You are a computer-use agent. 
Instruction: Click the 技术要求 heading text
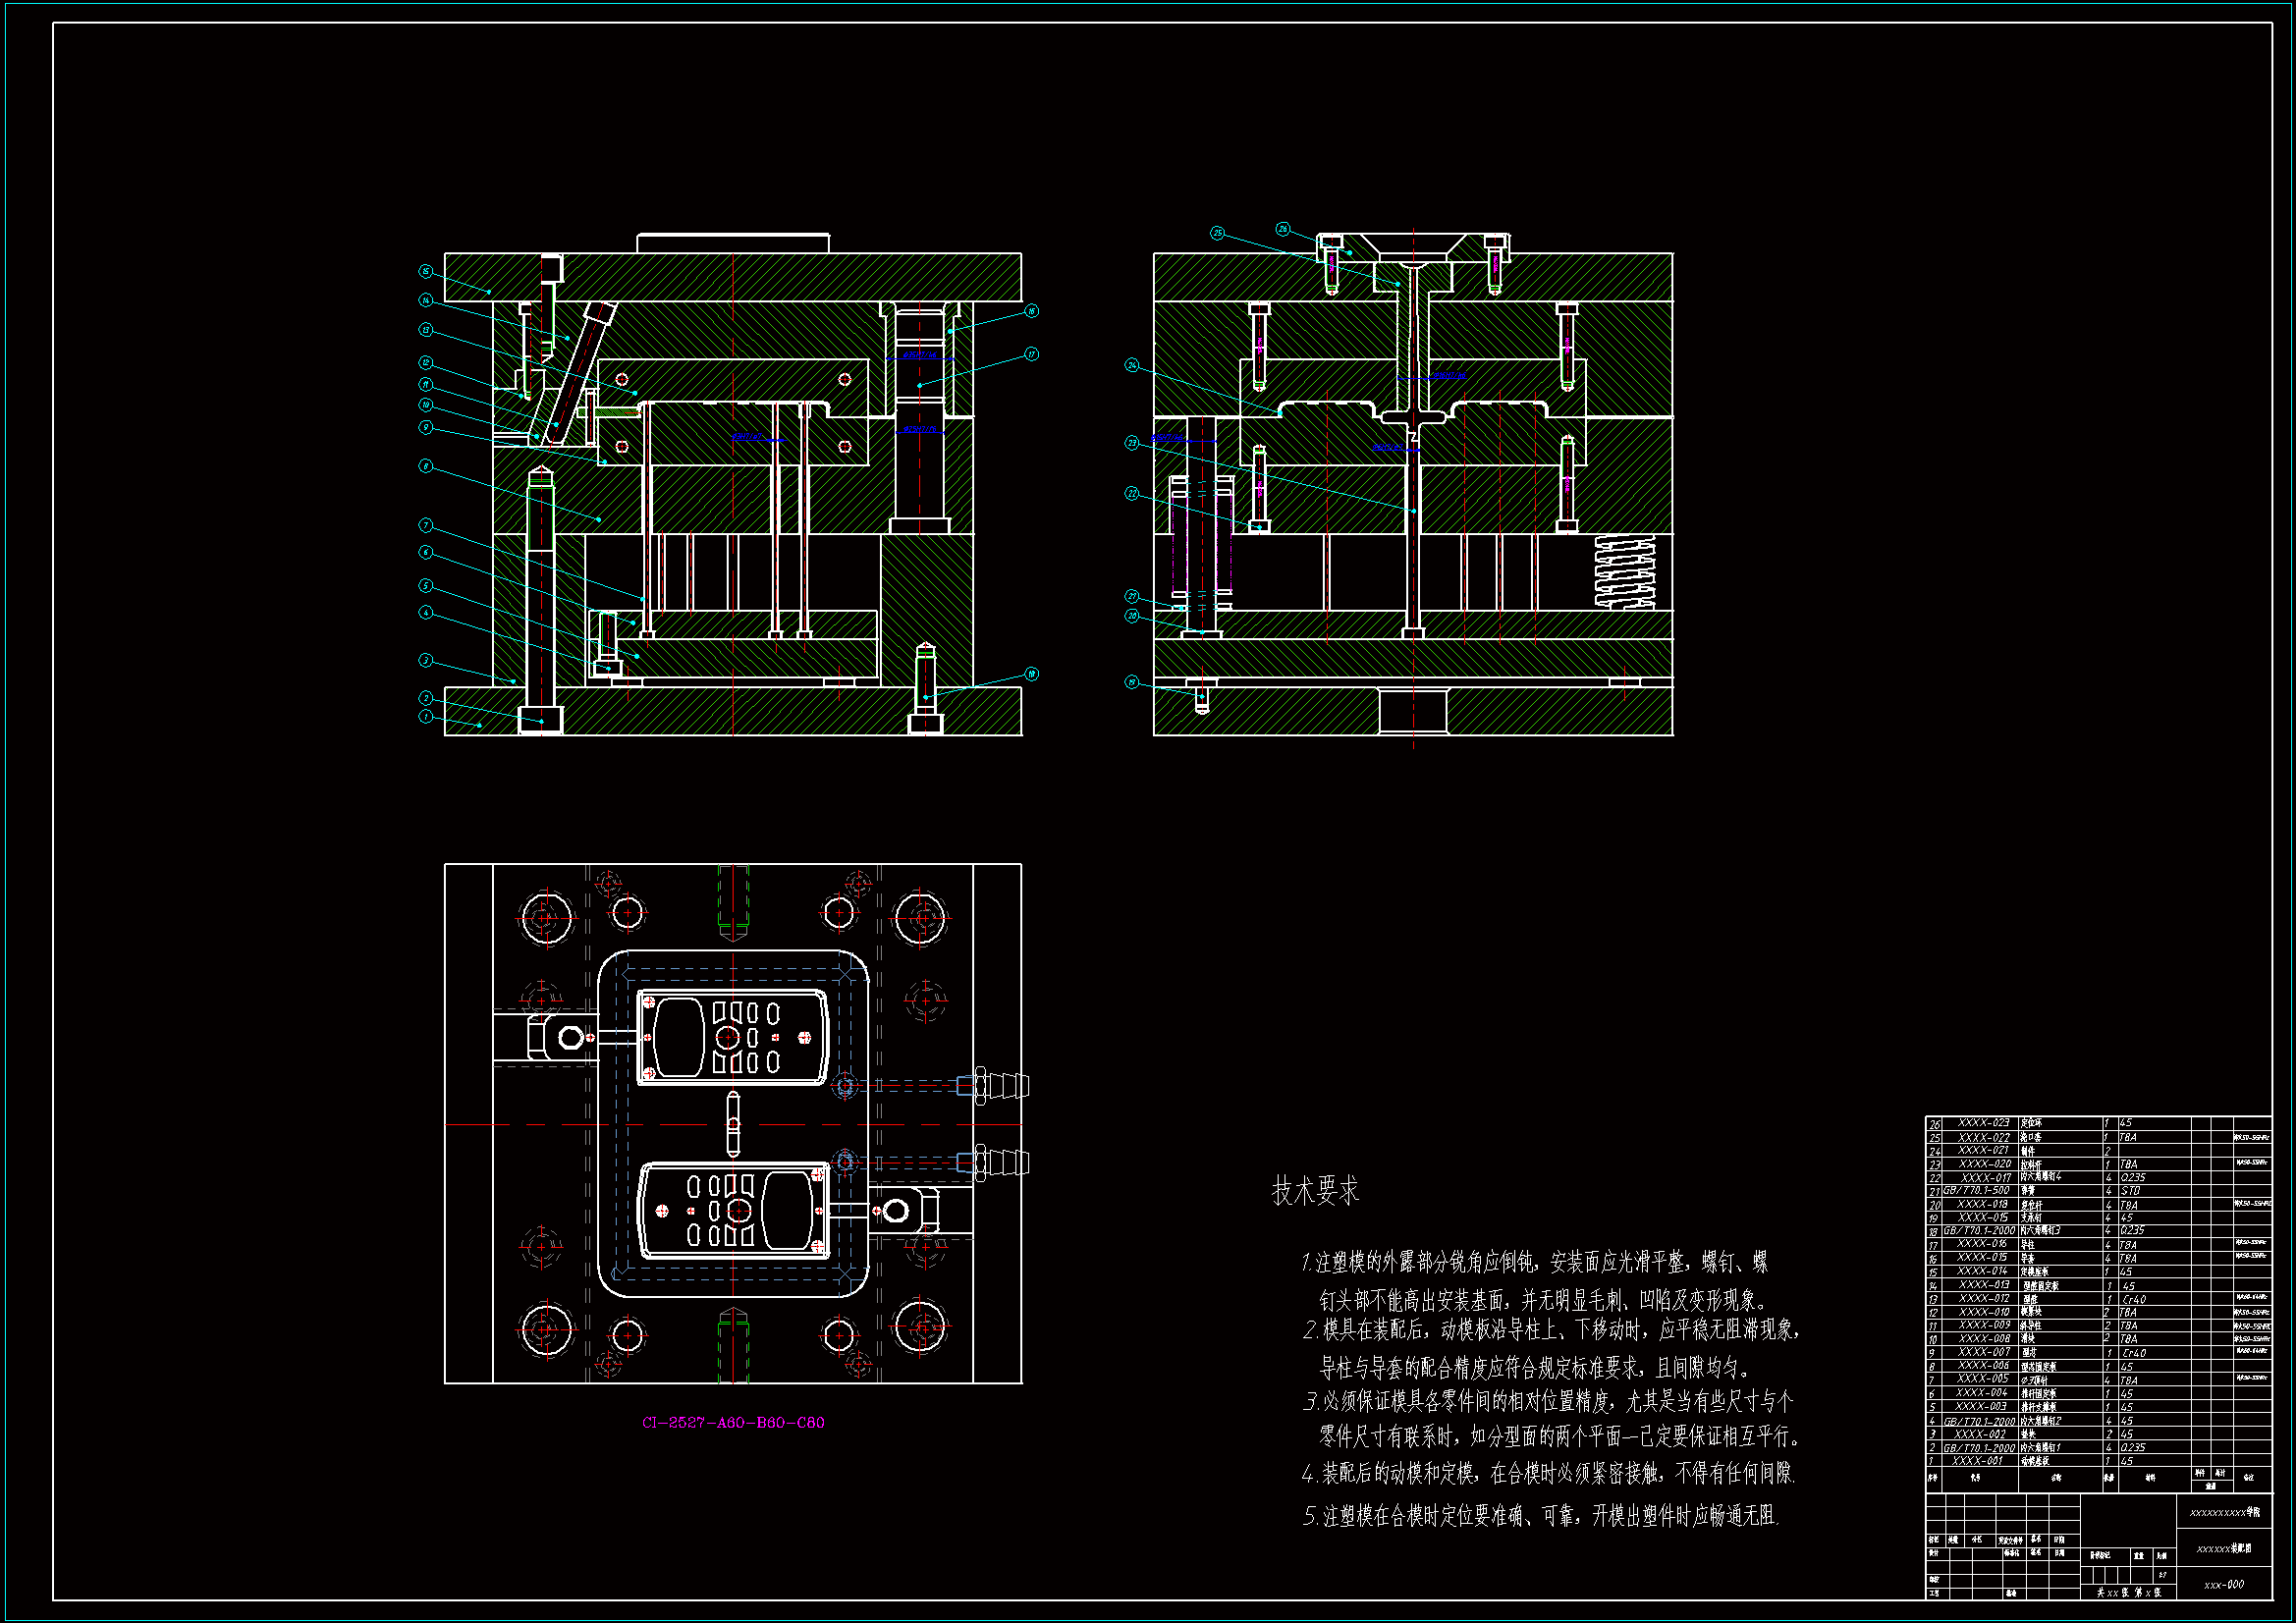point(1315,1191)
